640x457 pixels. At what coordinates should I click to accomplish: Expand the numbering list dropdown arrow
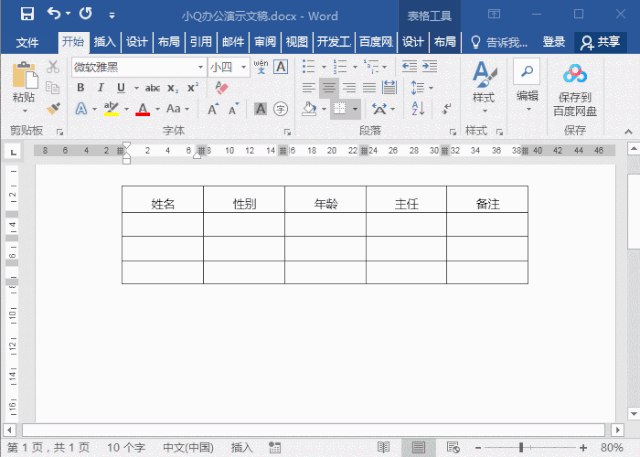click(355, 67)
